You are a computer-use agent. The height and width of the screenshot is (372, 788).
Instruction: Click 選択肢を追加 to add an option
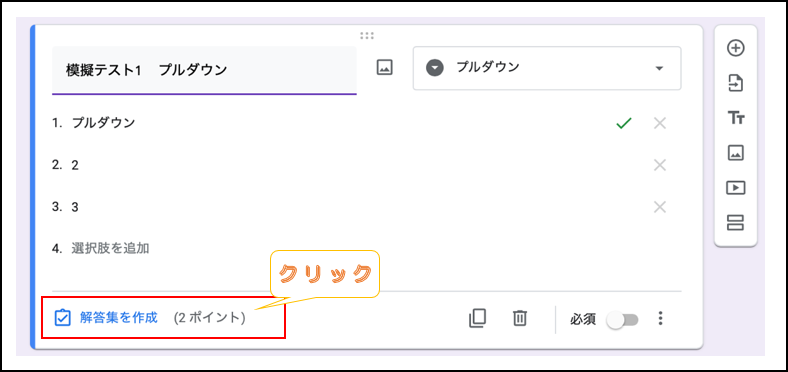110,248
